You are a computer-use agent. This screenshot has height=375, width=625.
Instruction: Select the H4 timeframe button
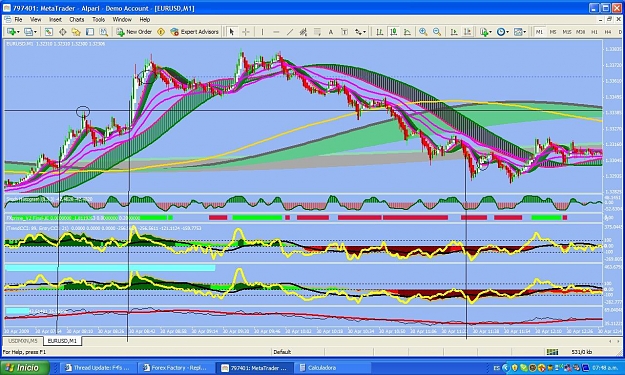(x=608, y=32)
